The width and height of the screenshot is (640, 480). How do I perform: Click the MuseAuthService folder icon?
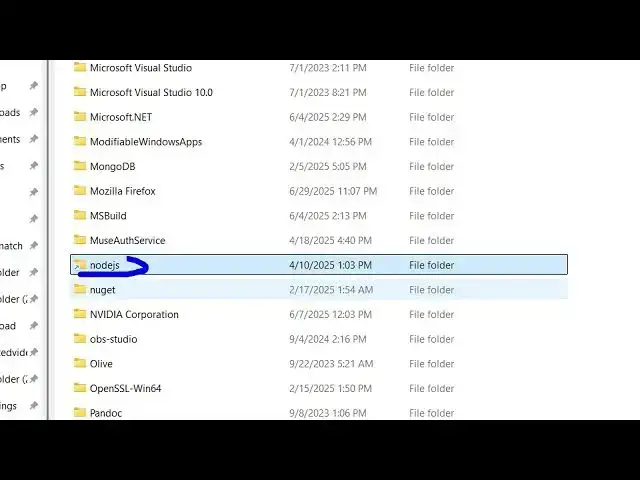tap(80, 240)
